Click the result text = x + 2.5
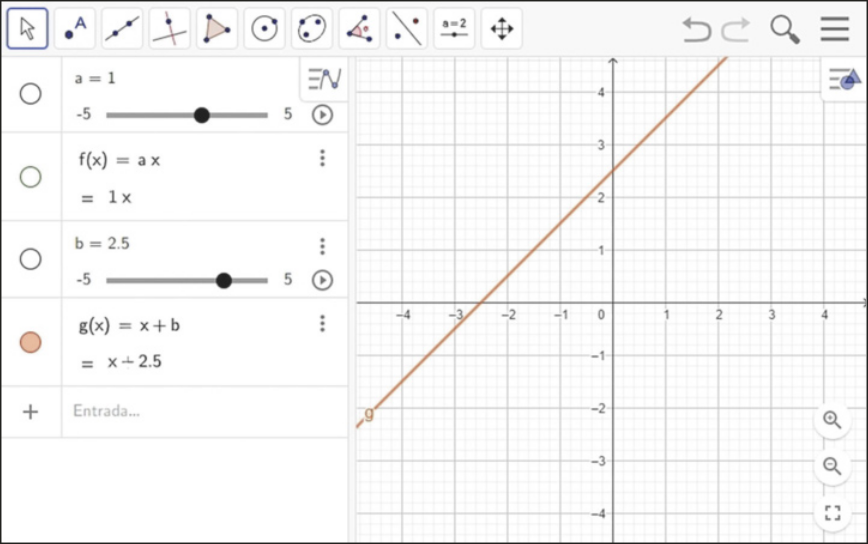 [x=121, y=362]
